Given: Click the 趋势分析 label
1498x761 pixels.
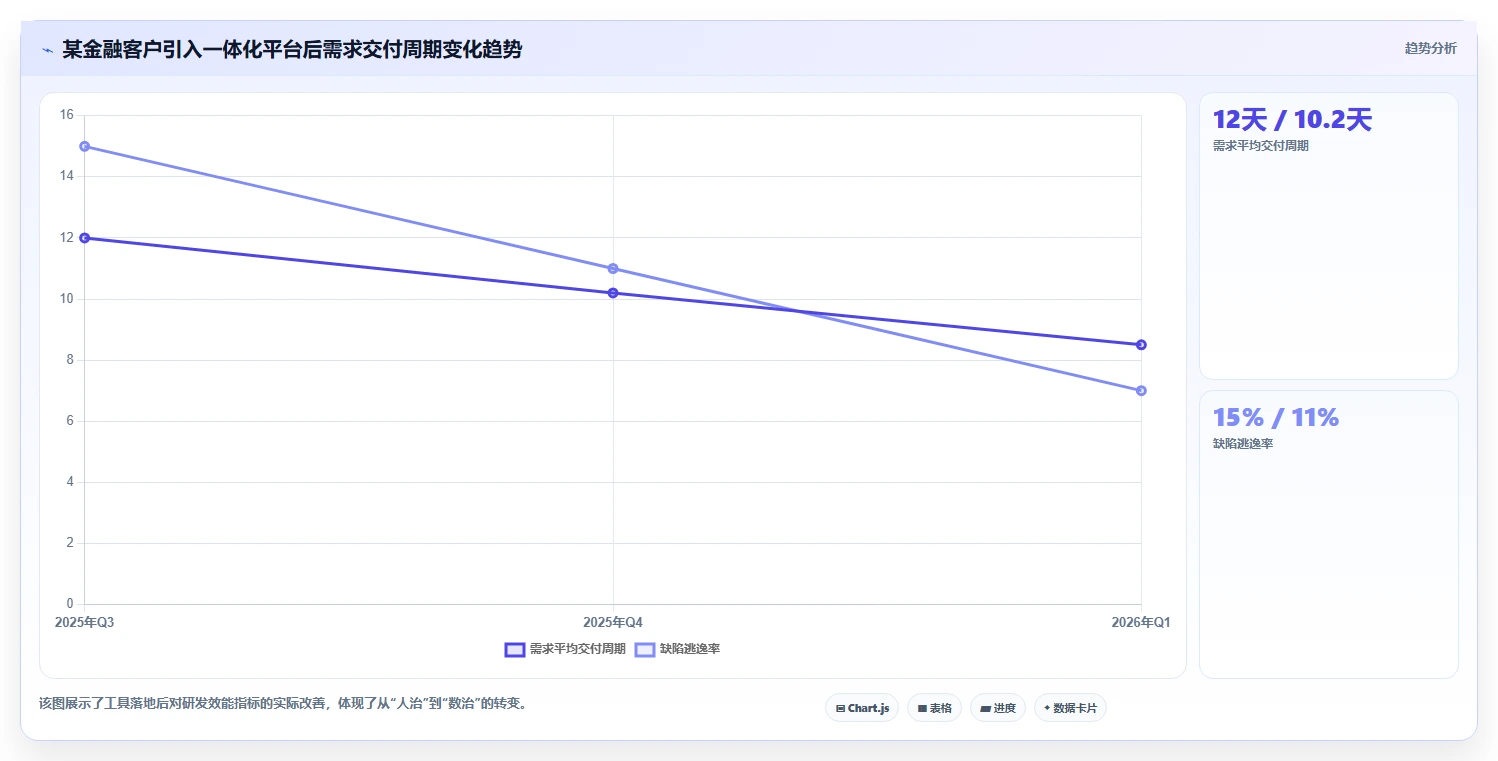Looking at the screenshot, I should tap(1430, 48).
